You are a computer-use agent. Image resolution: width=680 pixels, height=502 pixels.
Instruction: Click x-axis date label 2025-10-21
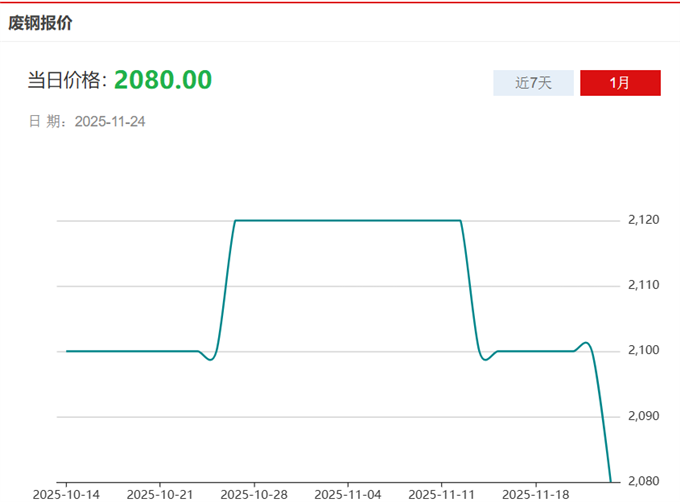(160, 494)
